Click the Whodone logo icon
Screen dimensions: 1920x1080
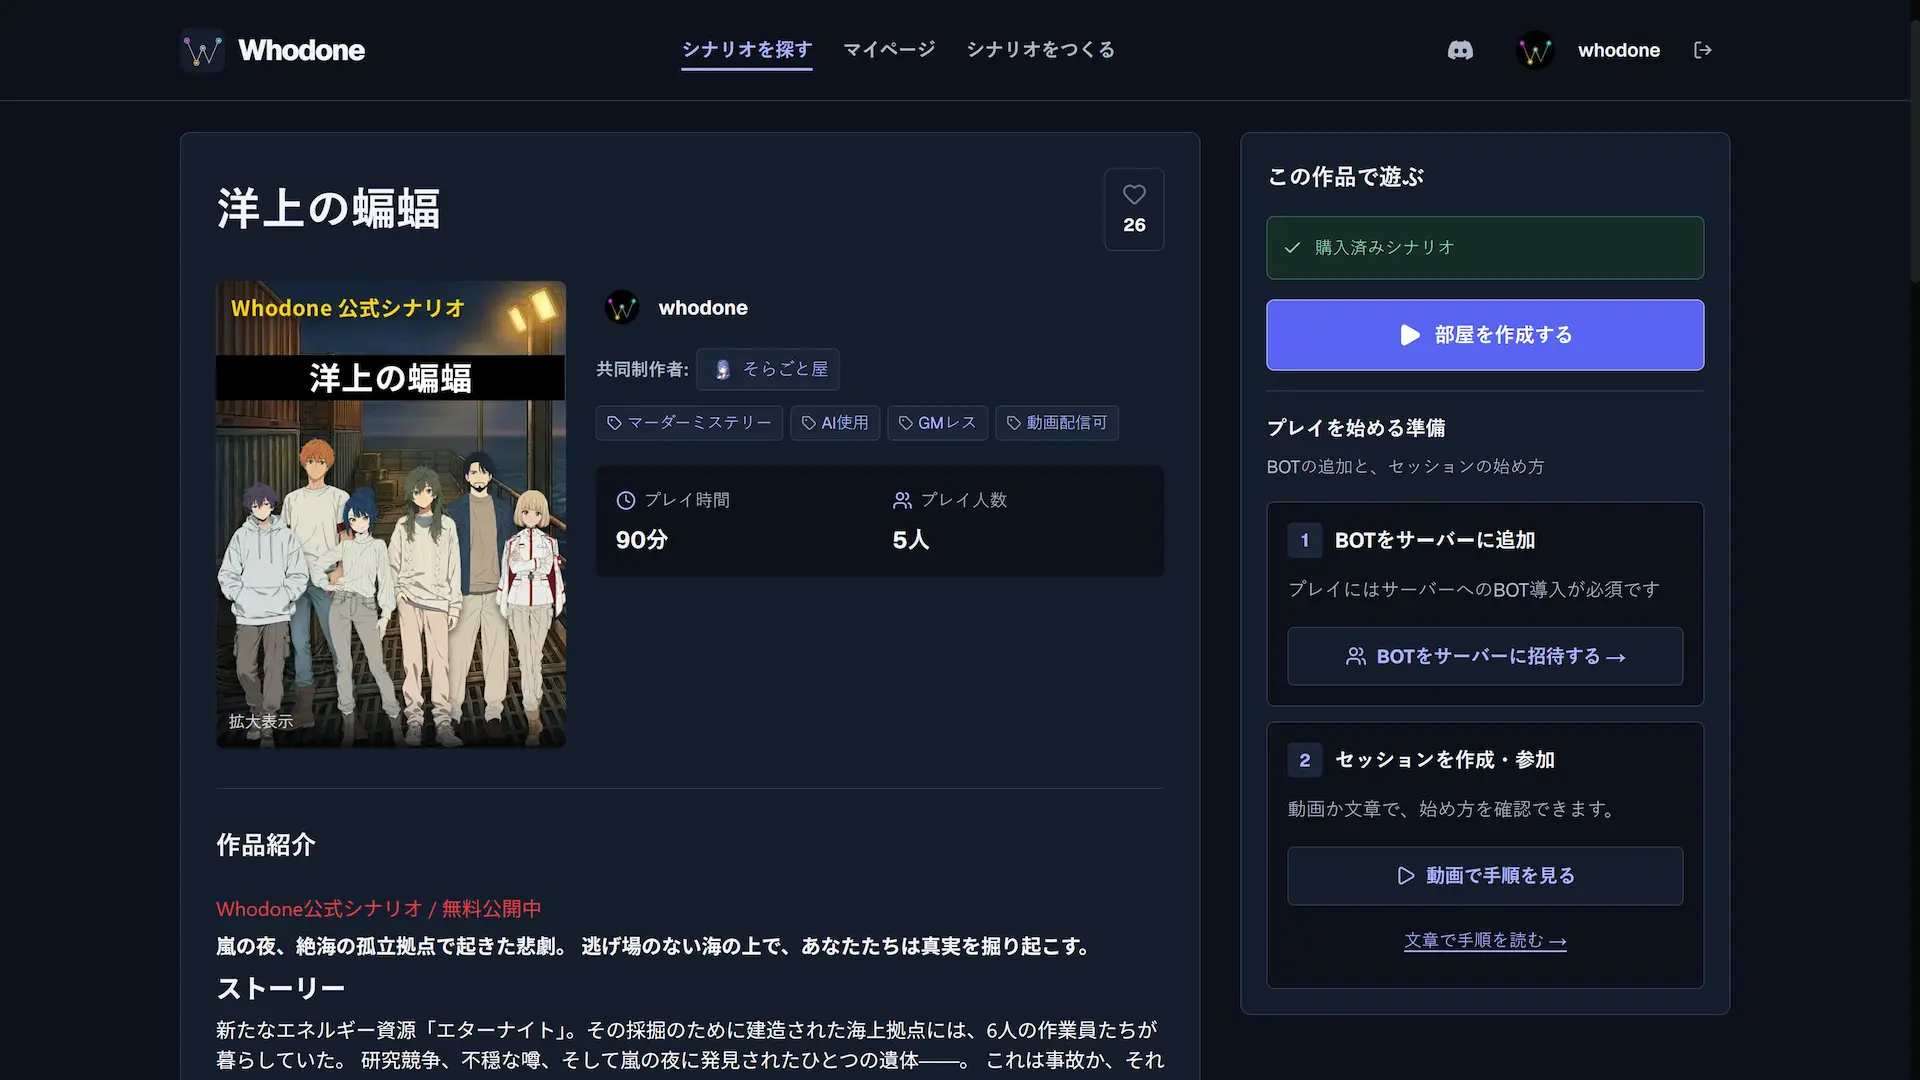coord(203,50)
